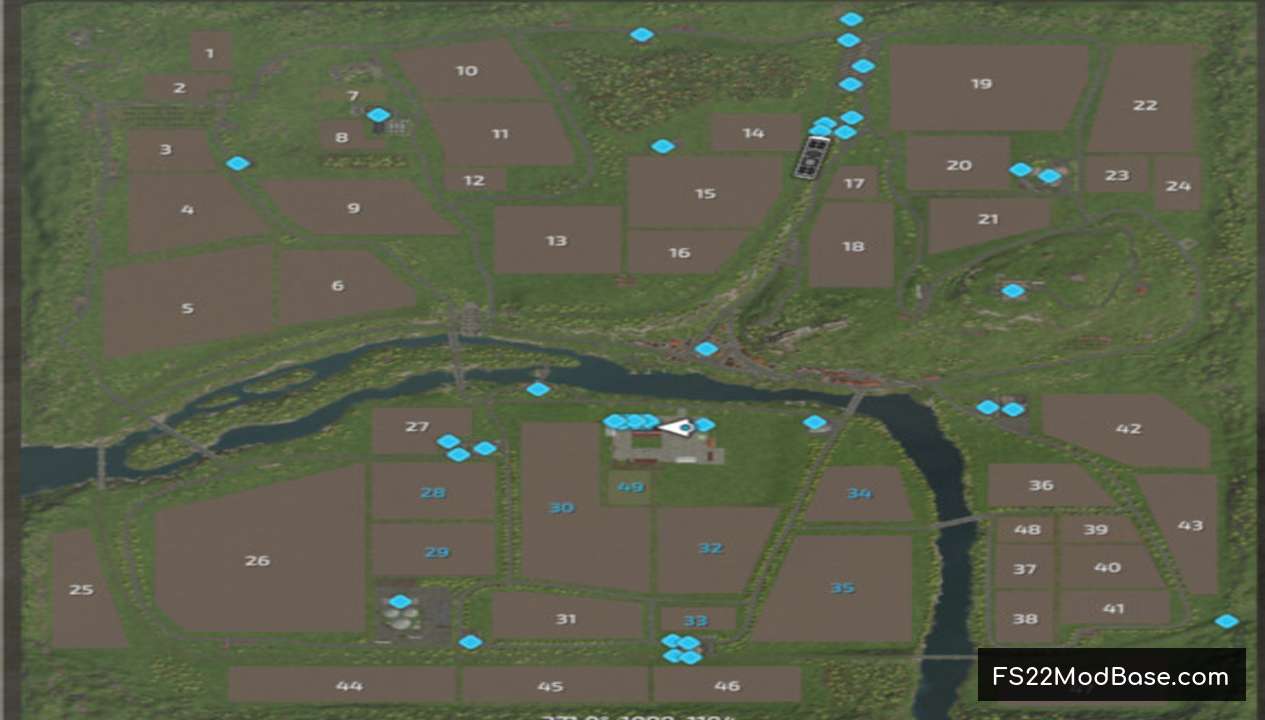Click owned field 33 label

coord(695,621)
